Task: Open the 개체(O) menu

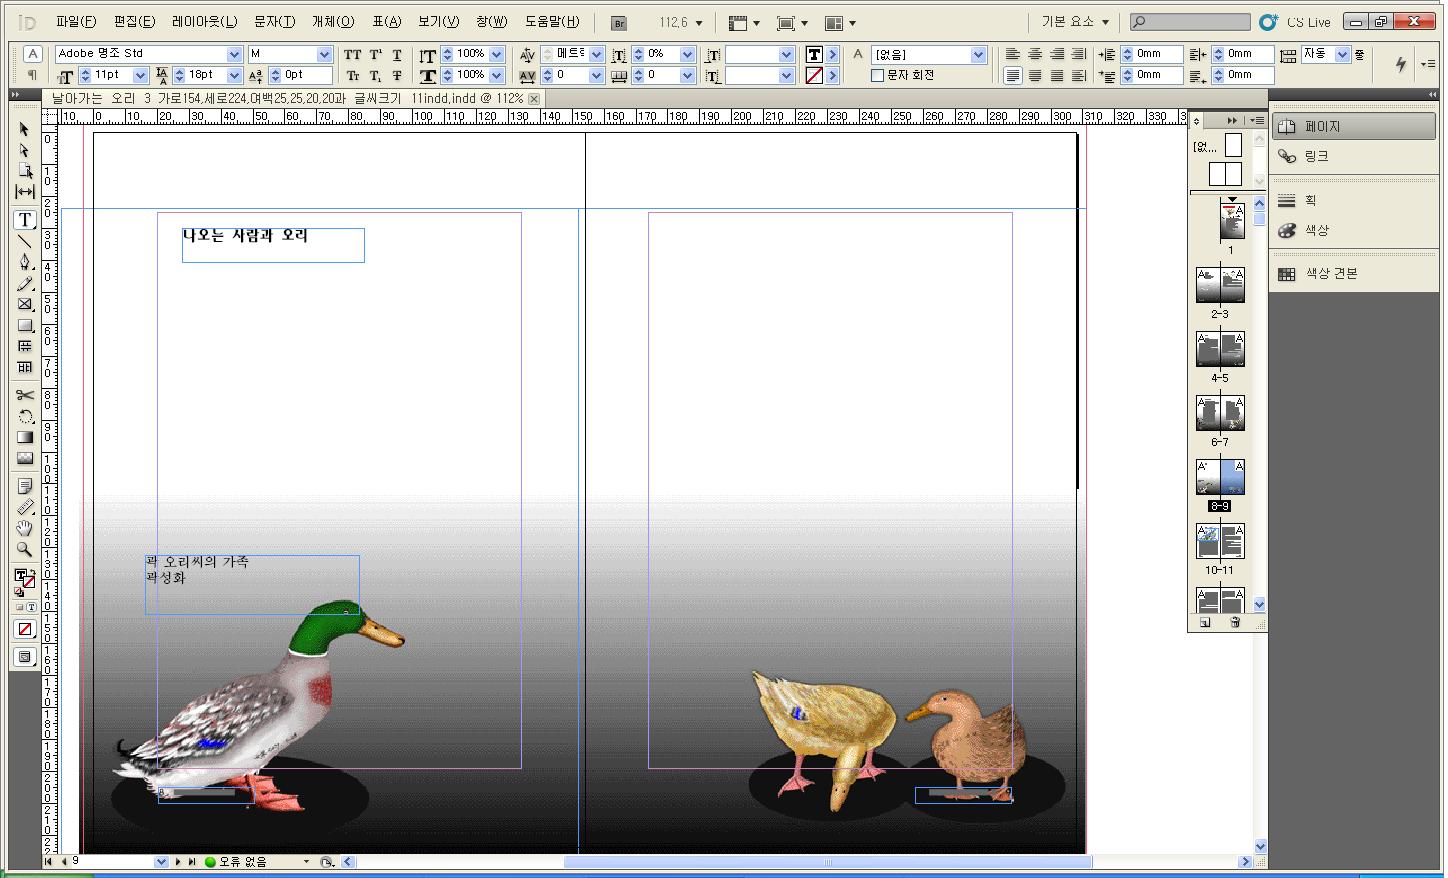Action: (333, 22)
